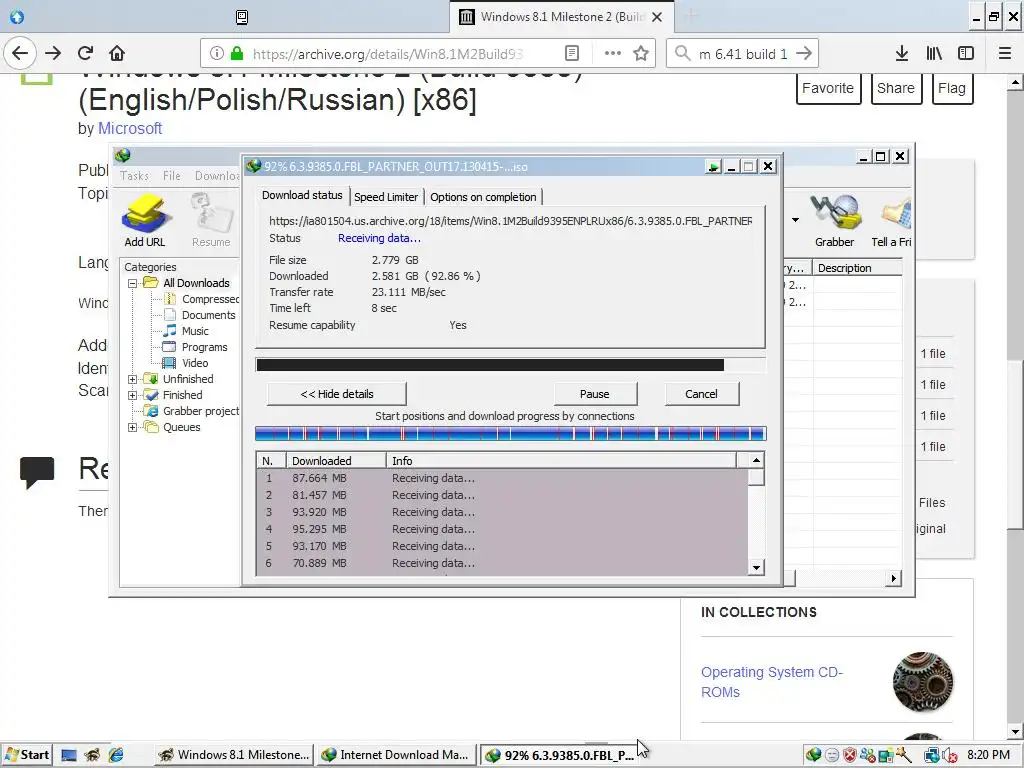The width and height of the screenshot is (1024, 768).
Task: Open the dropdown arrow left of Grabber
Action: click(795, 219)
